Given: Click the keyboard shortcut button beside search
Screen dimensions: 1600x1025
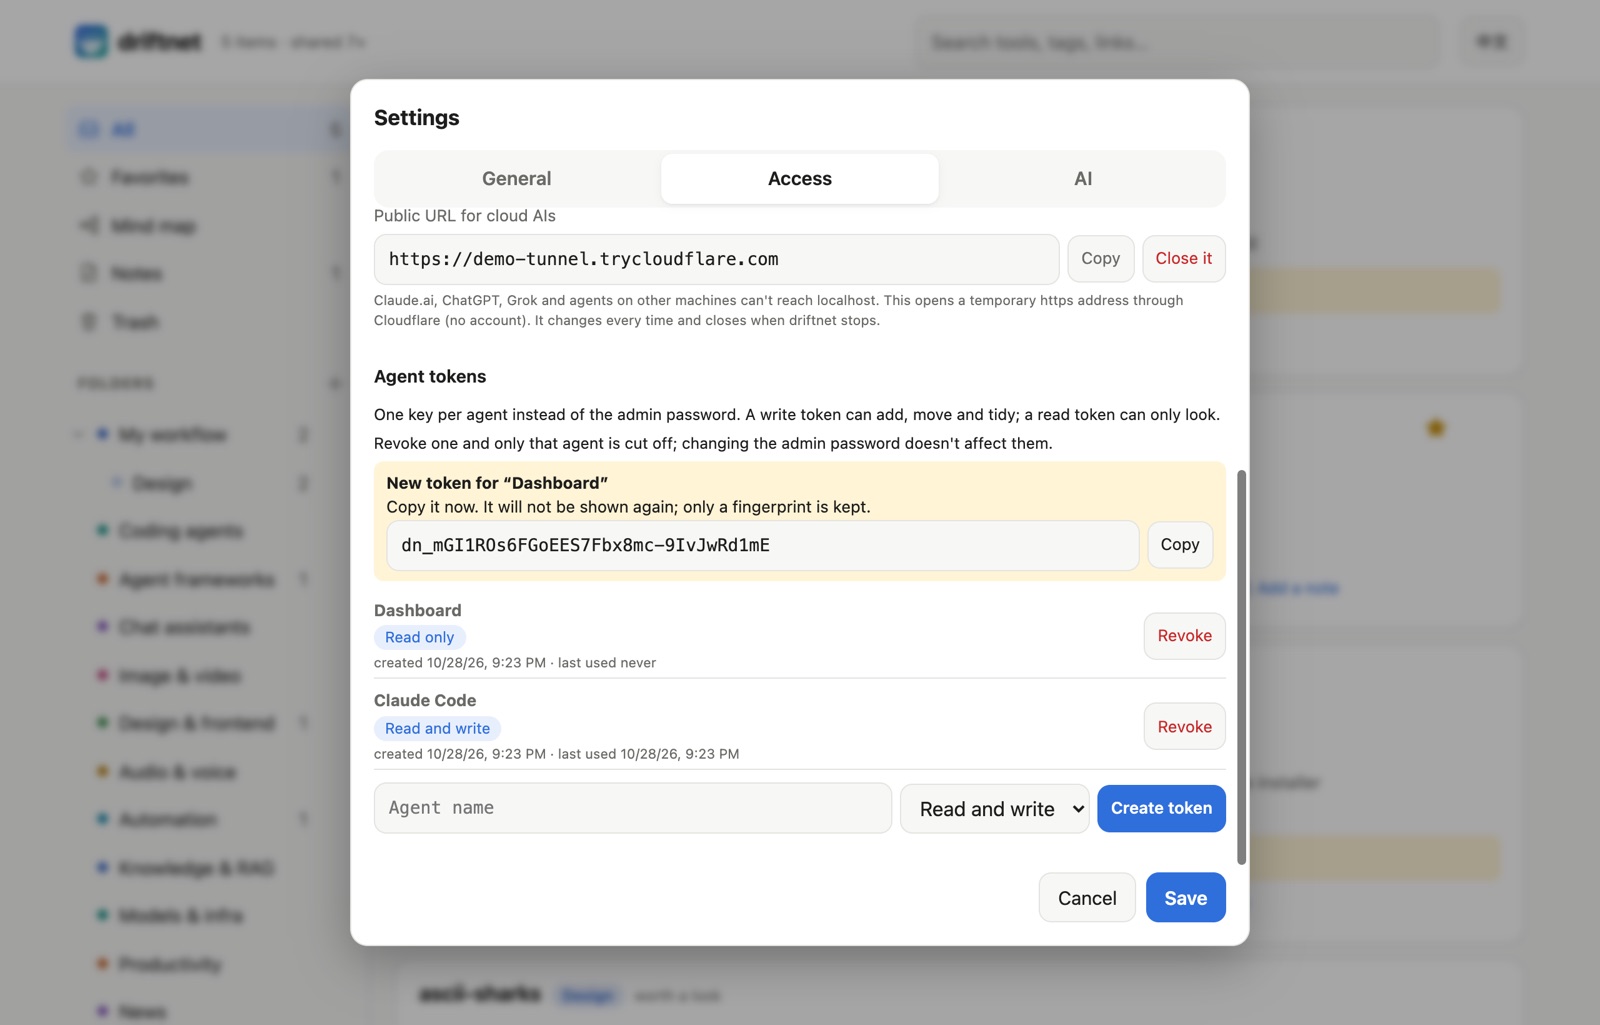Looking at the screenshot, I should [1491, 42].
